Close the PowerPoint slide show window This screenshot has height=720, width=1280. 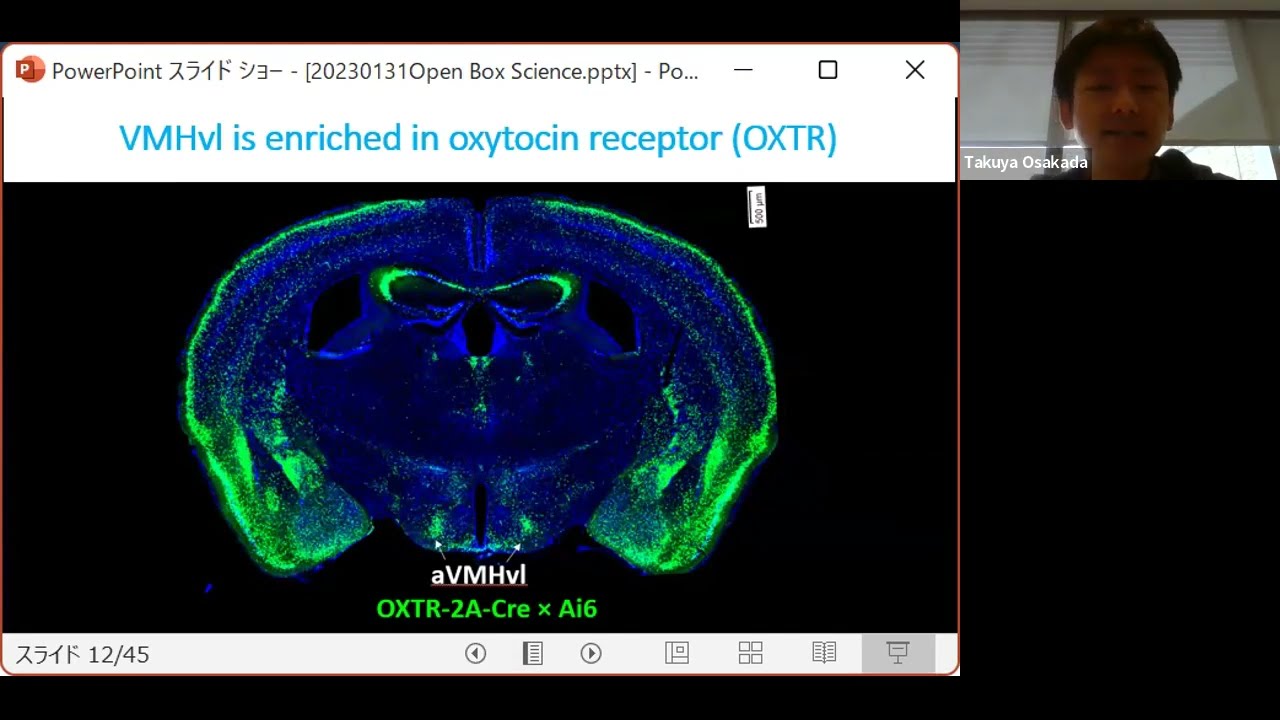coord(915,70)
